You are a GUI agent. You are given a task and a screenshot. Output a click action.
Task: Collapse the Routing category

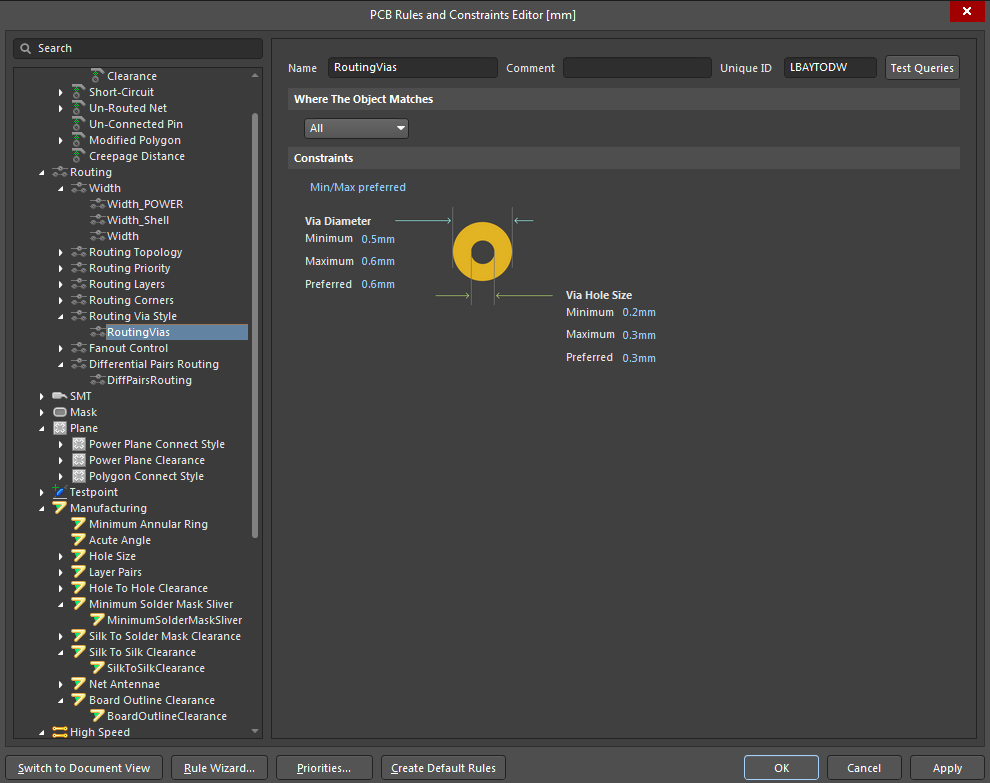41,172
